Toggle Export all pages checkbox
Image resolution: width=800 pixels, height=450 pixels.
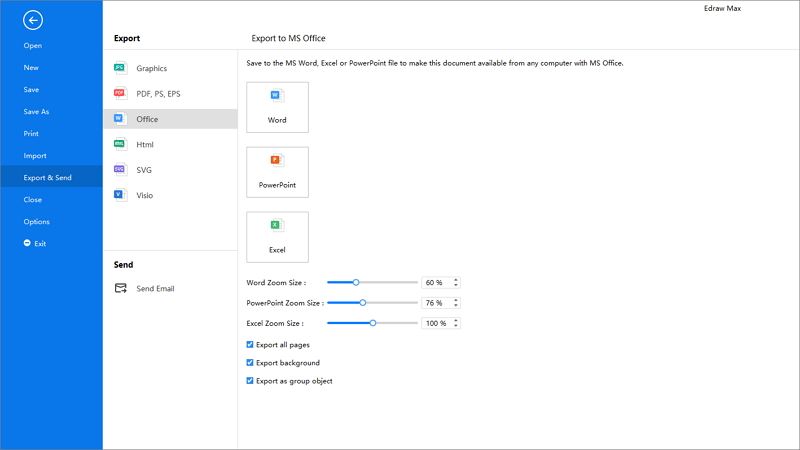pos(250,344)
